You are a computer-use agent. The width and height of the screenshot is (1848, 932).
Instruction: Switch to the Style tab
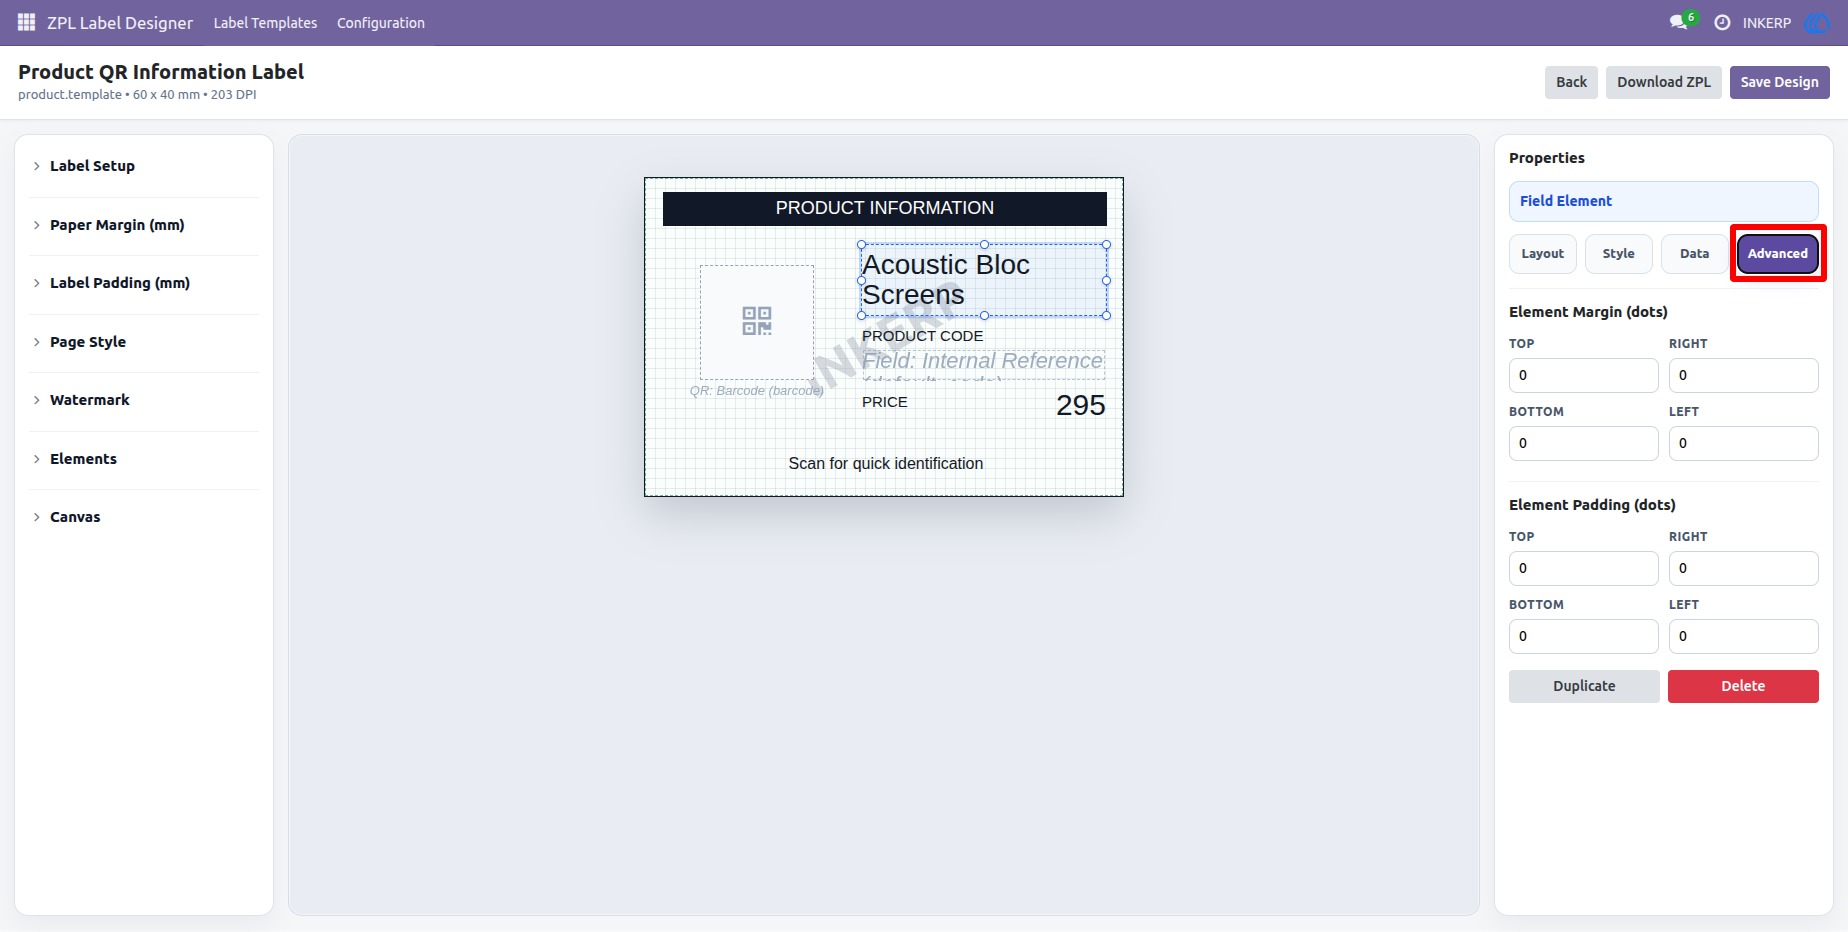(x=1618, y=254)
